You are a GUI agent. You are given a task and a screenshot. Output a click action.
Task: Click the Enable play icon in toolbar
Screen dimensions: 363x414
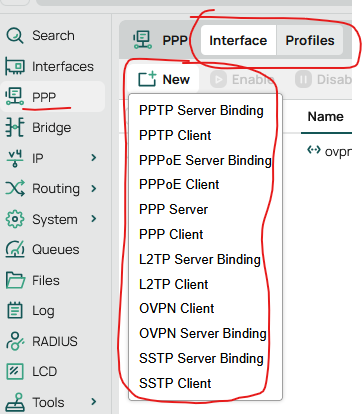coord(218,80)
